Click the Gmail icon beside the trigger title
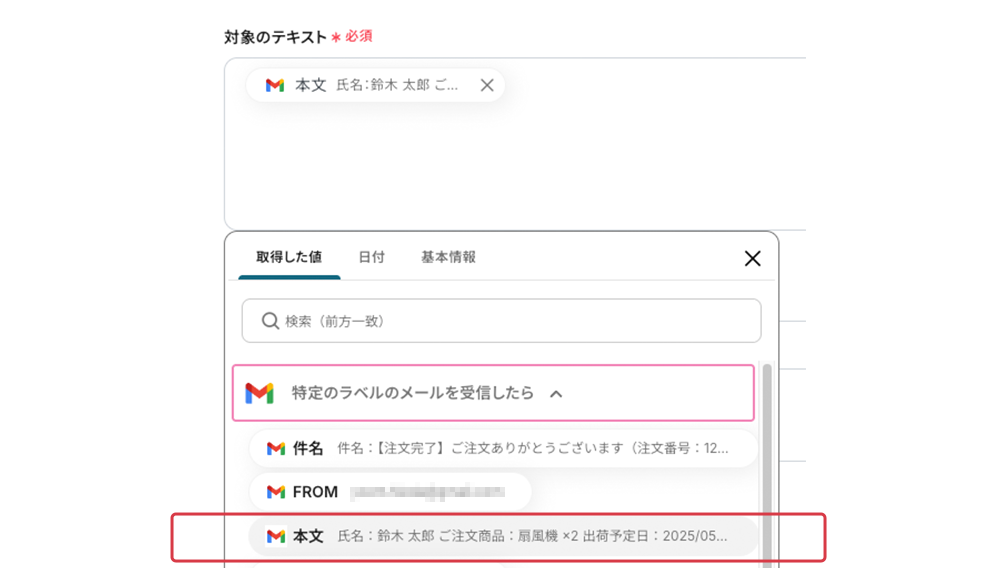The image size is (1000, 568). coord(260,393)
